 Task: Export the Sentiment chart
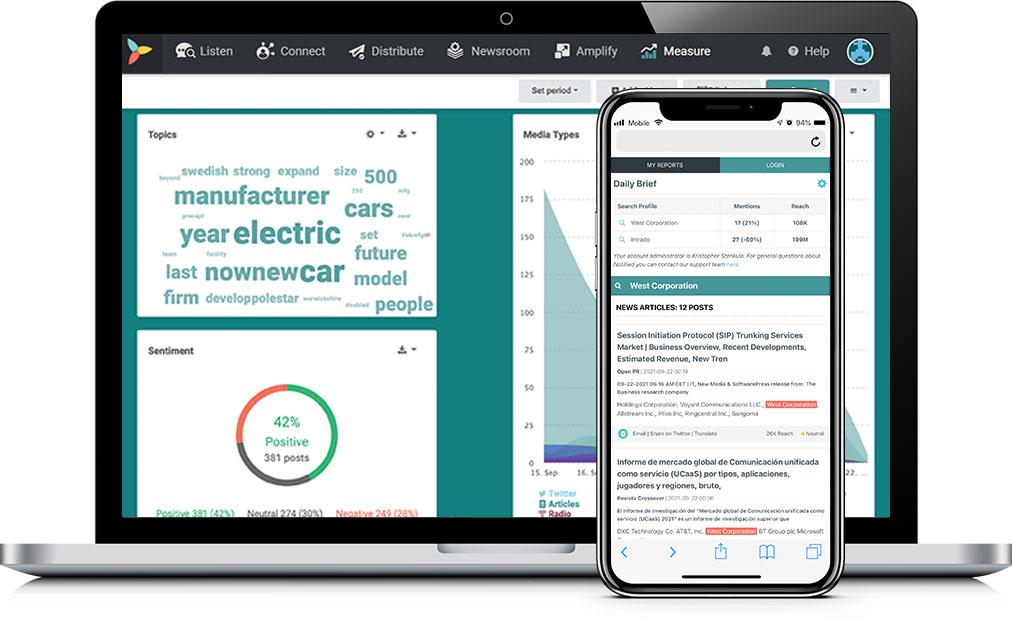[401, 349]
